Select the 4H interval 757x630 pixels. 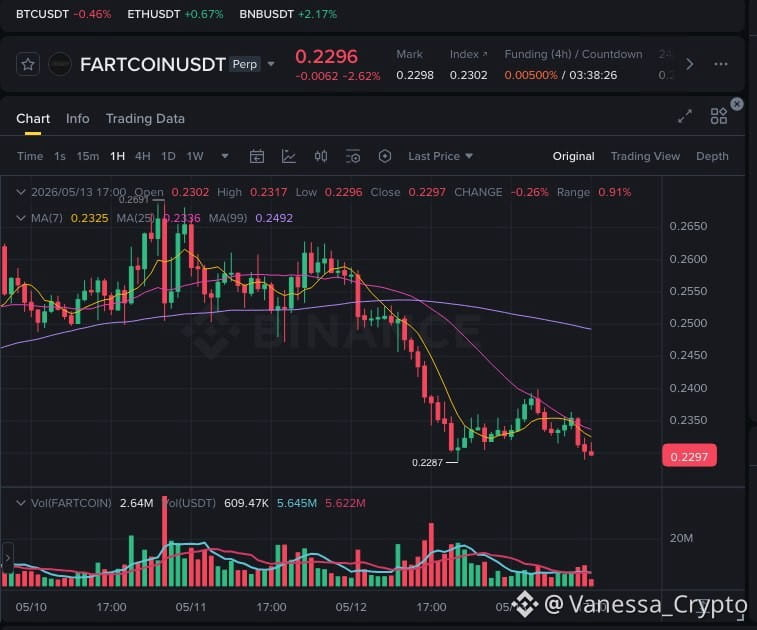coord(142,156)
